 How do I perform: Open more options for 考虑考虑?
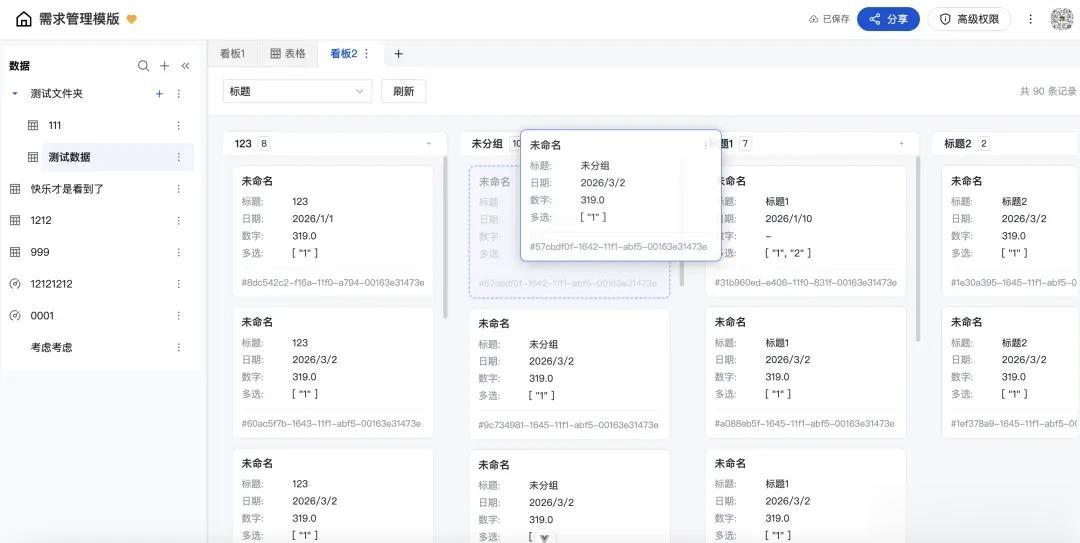click(178, 347)
